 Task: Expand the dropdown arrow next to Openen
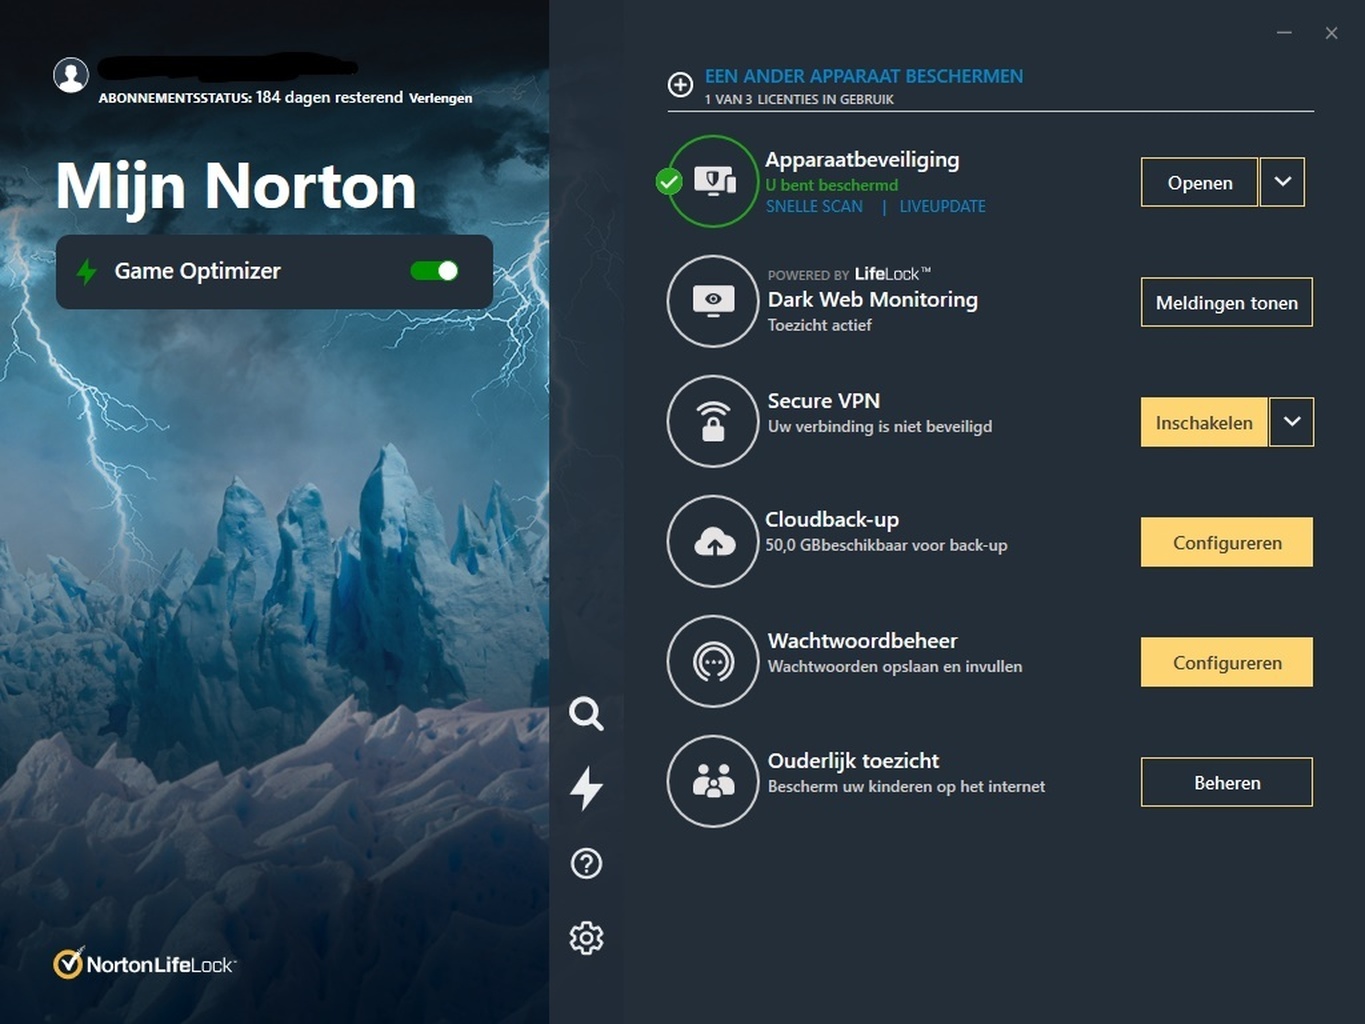[x=1282, y=182]
